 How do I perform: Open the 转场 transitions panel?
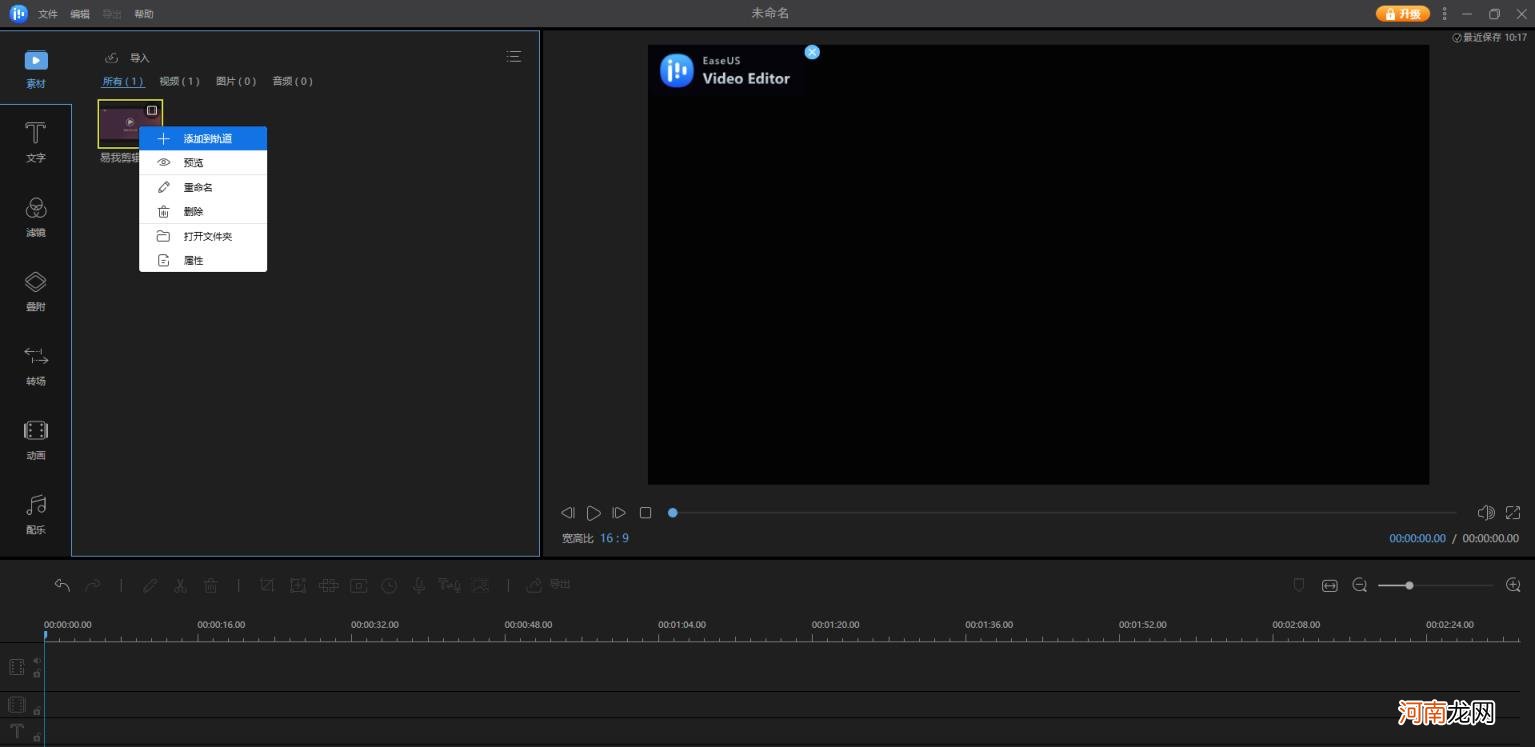coord(36,366)
